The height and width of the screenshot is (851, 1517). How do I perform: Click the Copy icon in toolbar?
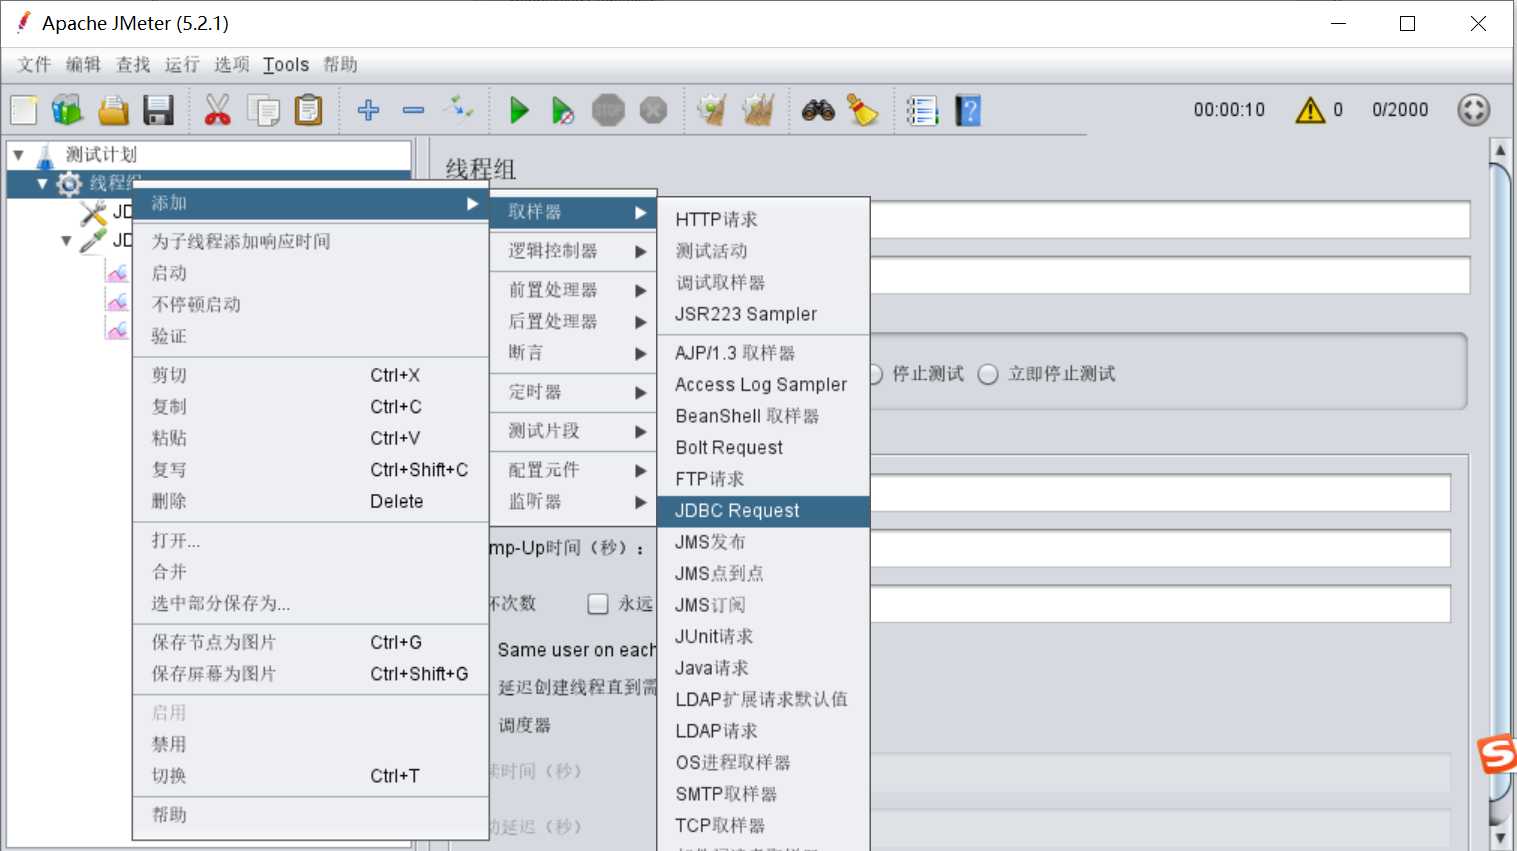(263, 110)
